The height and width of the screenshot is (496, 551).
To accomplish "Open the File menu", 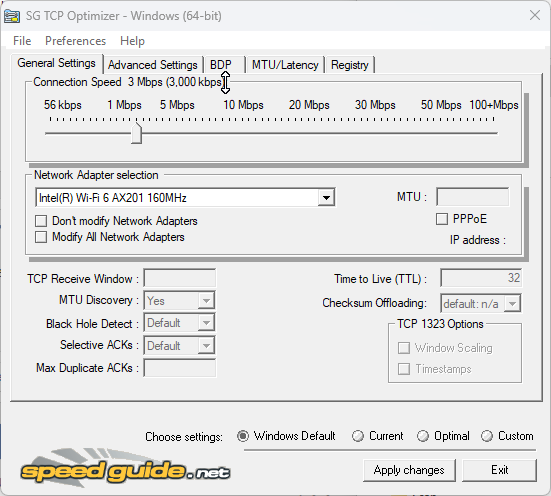I will (22, 41).
